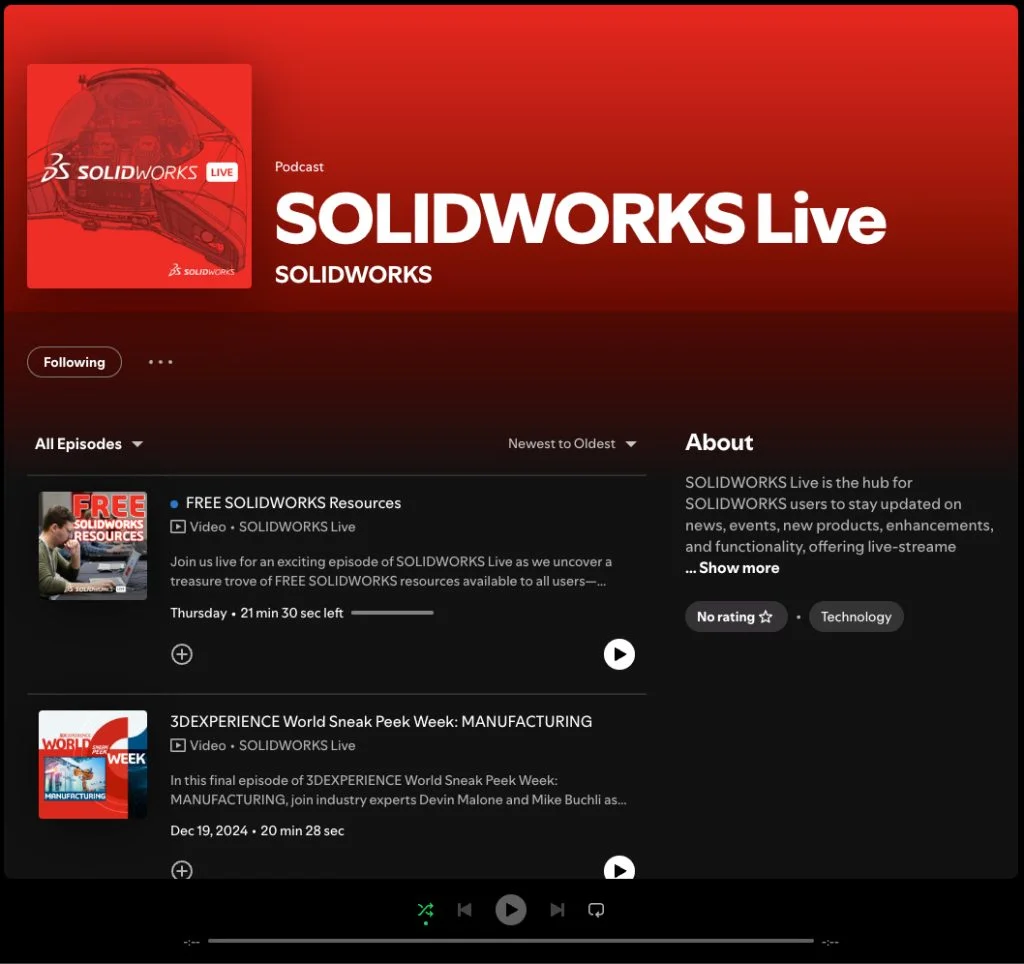
Task: Click the playback progress bar at bottom
Action: (x=511, y=941)
